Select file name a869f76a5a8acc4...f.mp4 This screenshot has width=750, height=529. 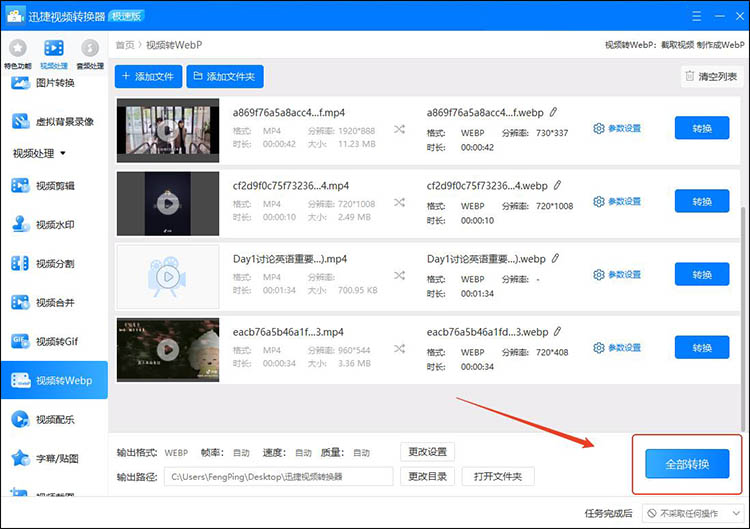(288, 113)
